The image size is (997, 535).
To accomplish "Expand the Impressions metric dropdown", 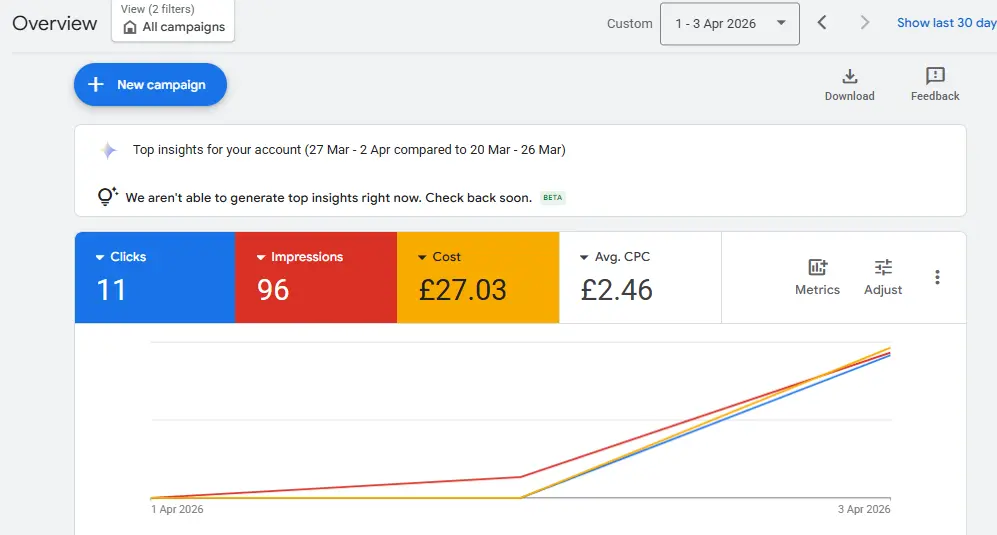I will click(x=261, y=257).
